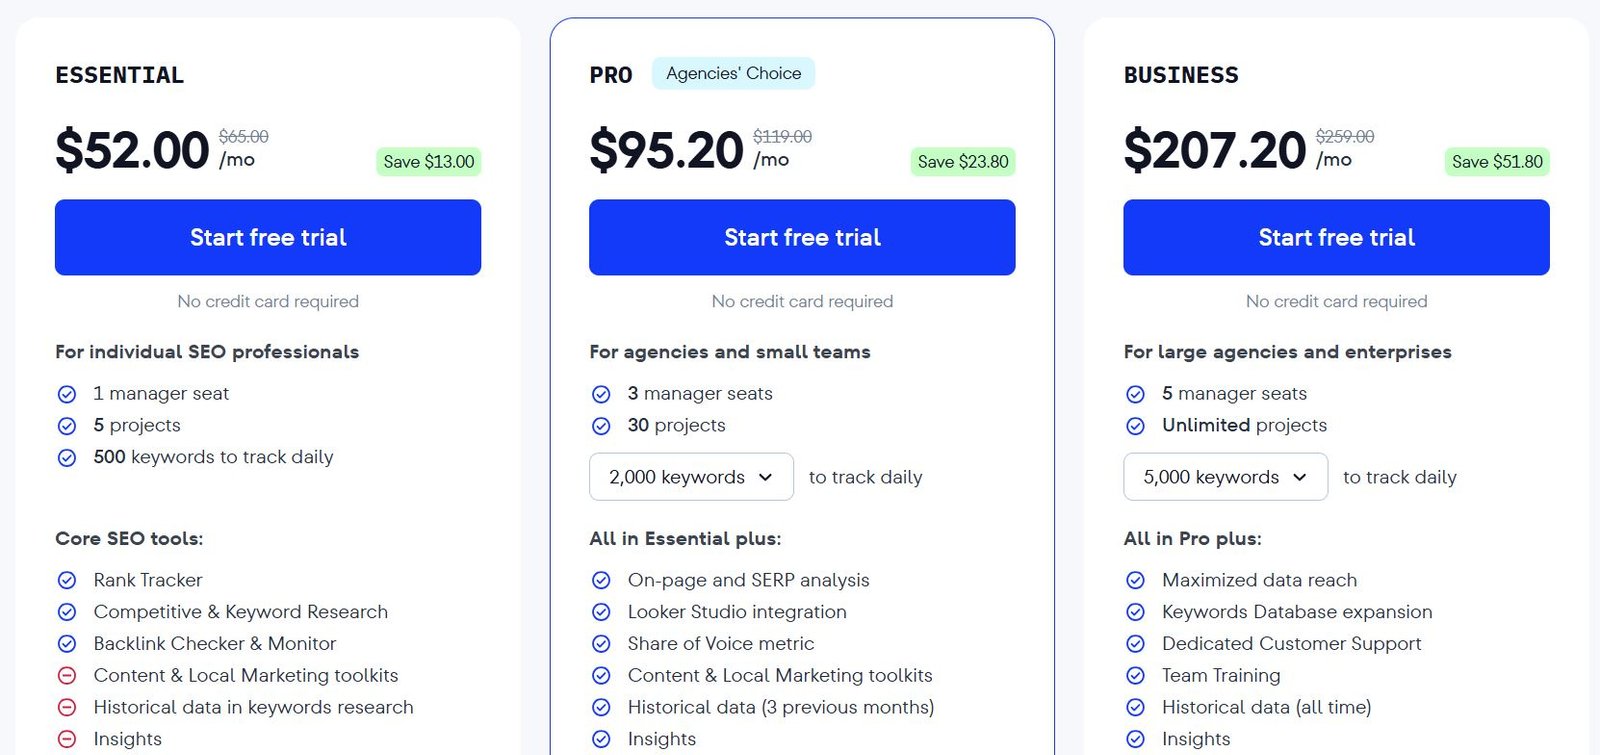Click the Save $13.00 green badge
The image size is (1600, 755).
coord(429,162)
